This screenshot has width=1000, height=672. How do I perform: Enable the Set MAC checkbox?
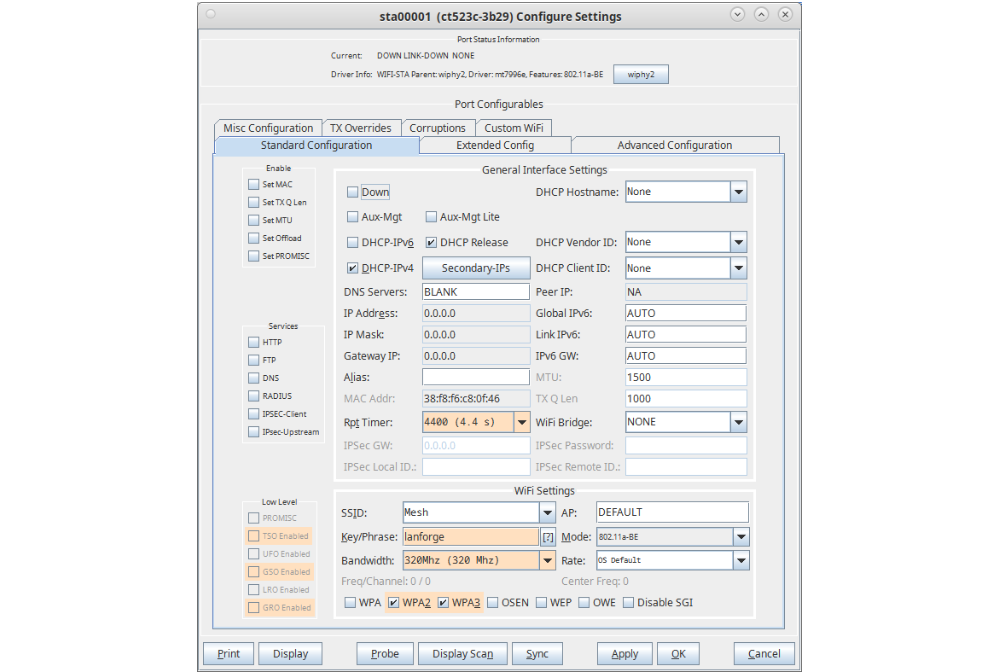pyautogui.click(x=254, y=185)
